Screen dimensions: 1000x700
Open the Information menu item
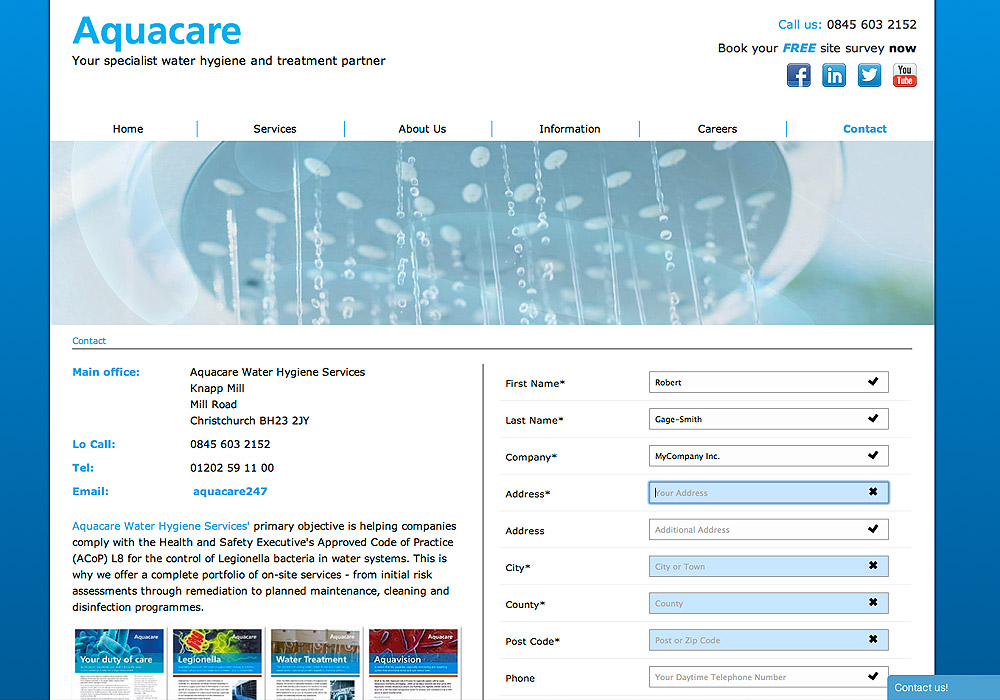coord(570,129)
